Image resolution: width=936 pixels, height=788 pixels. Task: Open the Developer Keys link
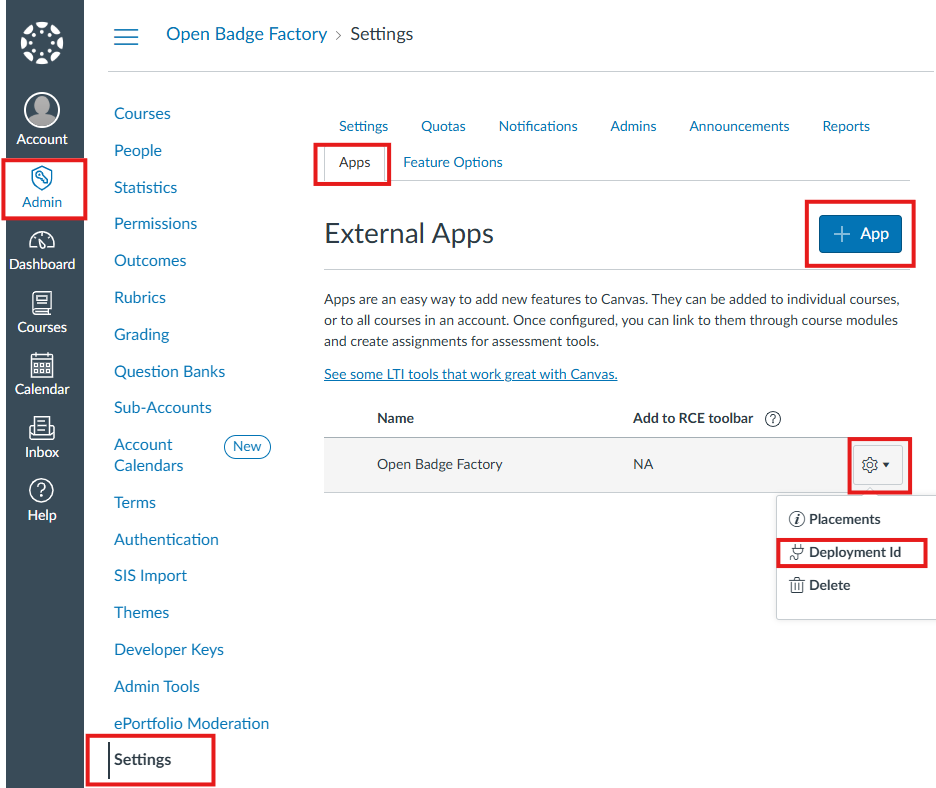(x=169, y=650)
